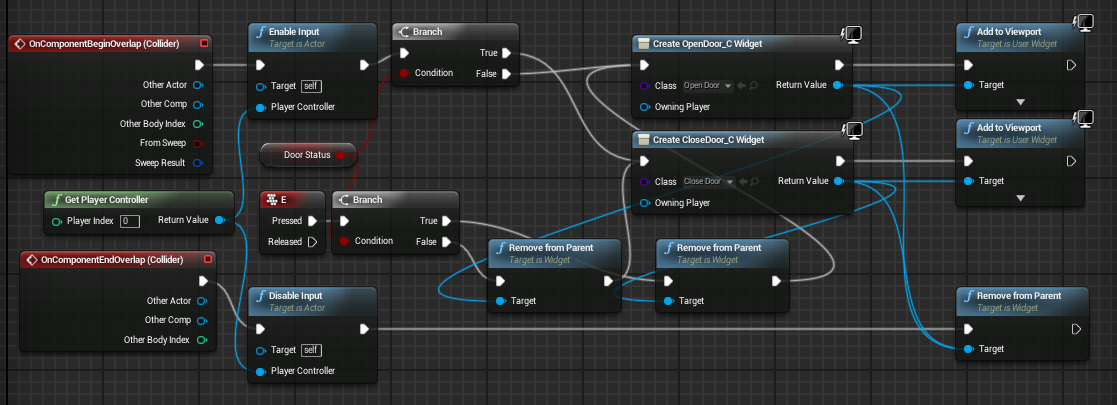Click the exec output pin of upper Add to Viewport

tap(1071, 65)
